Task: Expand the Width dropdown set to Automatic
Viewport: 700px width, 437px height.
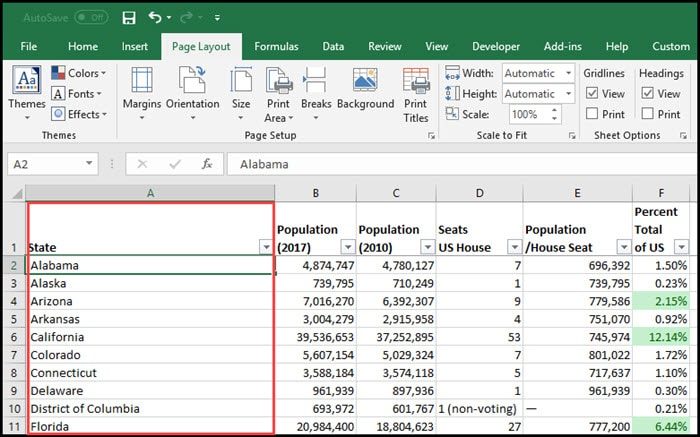Action: point(567,73)
